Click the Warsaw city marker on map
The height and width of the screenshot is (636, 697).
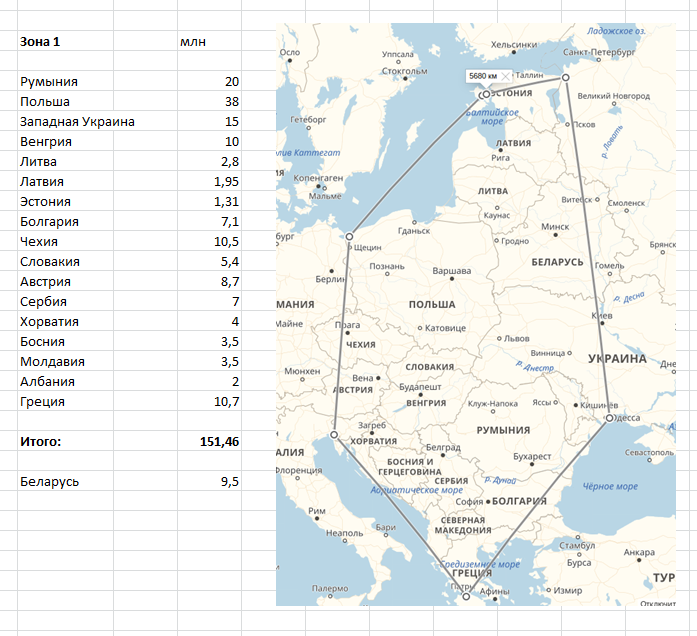(x=451, y=279)
